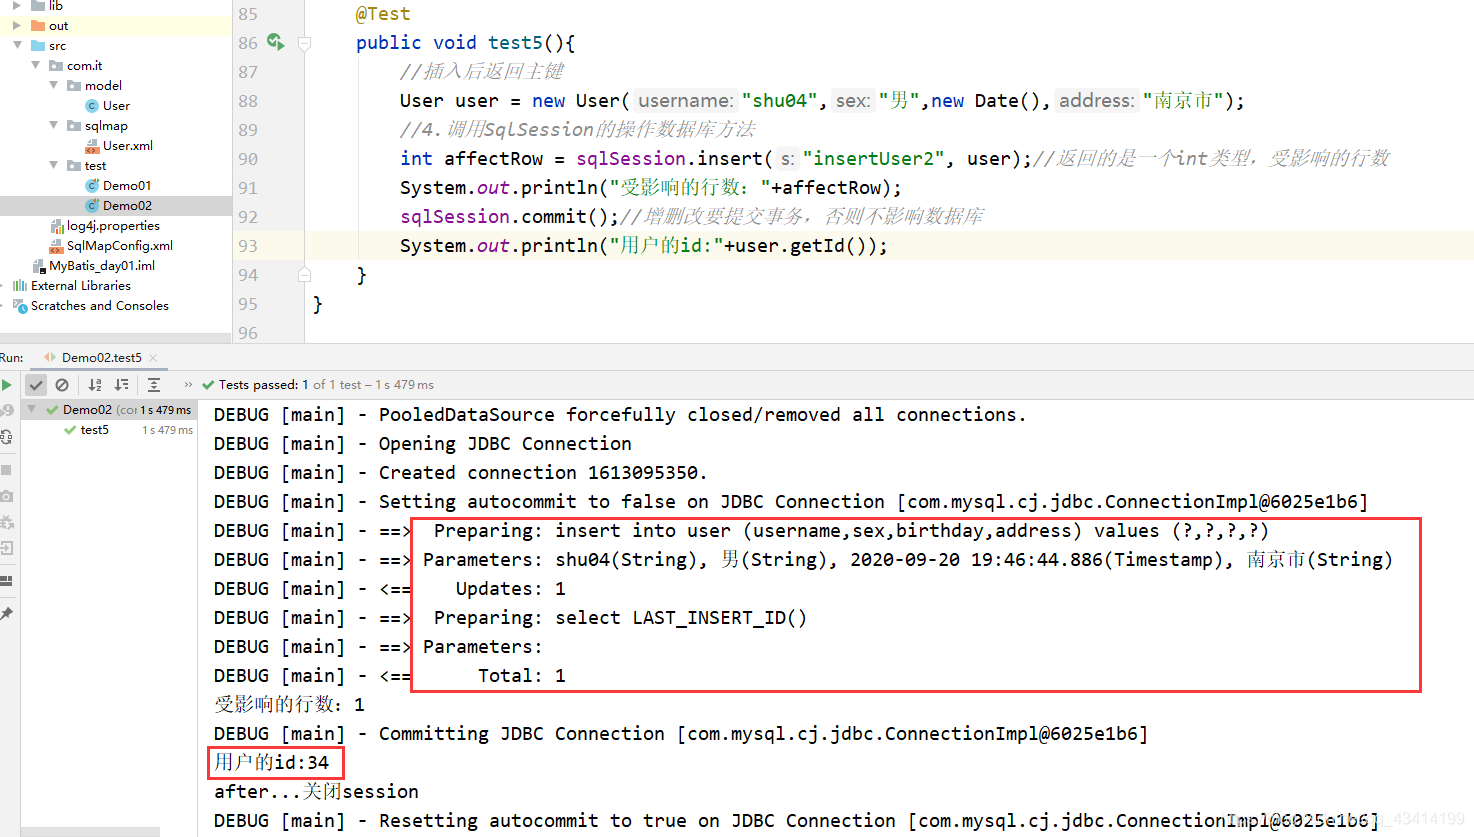
Task: Select Scratches and Consoles node
Action: [x=100, y=306]
